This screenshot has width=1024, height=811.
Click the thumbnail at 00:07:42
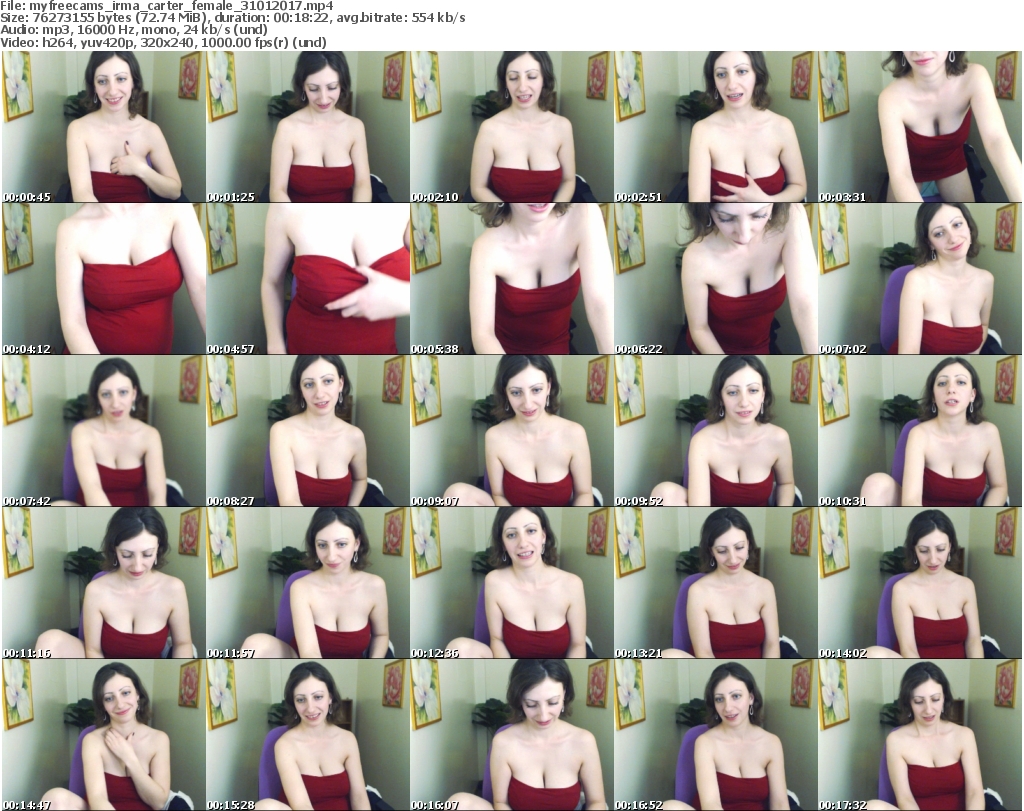click(x=103, y=431)
